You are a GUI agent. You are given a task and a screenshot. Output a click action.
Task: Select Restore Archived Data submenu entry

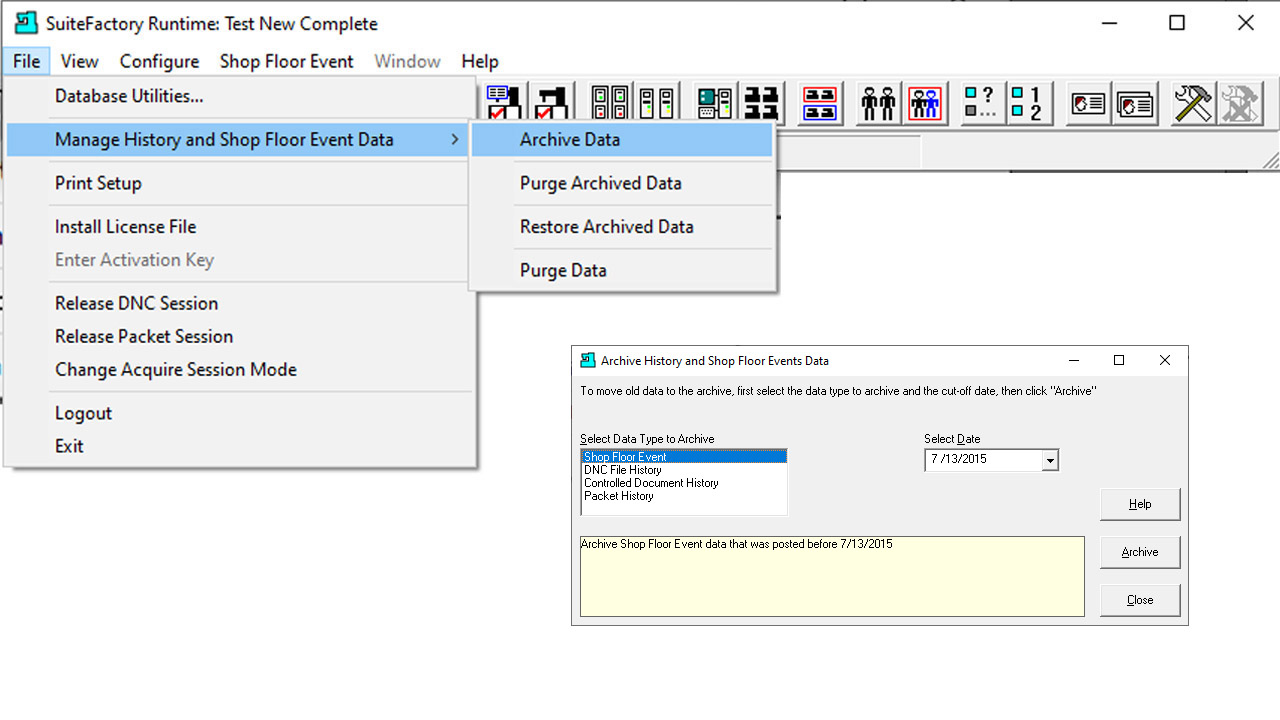(x=622, y=226)
